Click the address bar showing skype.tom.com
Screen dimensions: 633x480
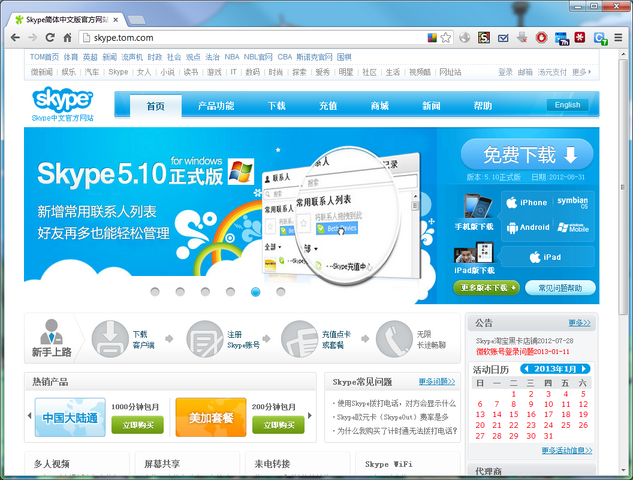[x=252, y=38]
